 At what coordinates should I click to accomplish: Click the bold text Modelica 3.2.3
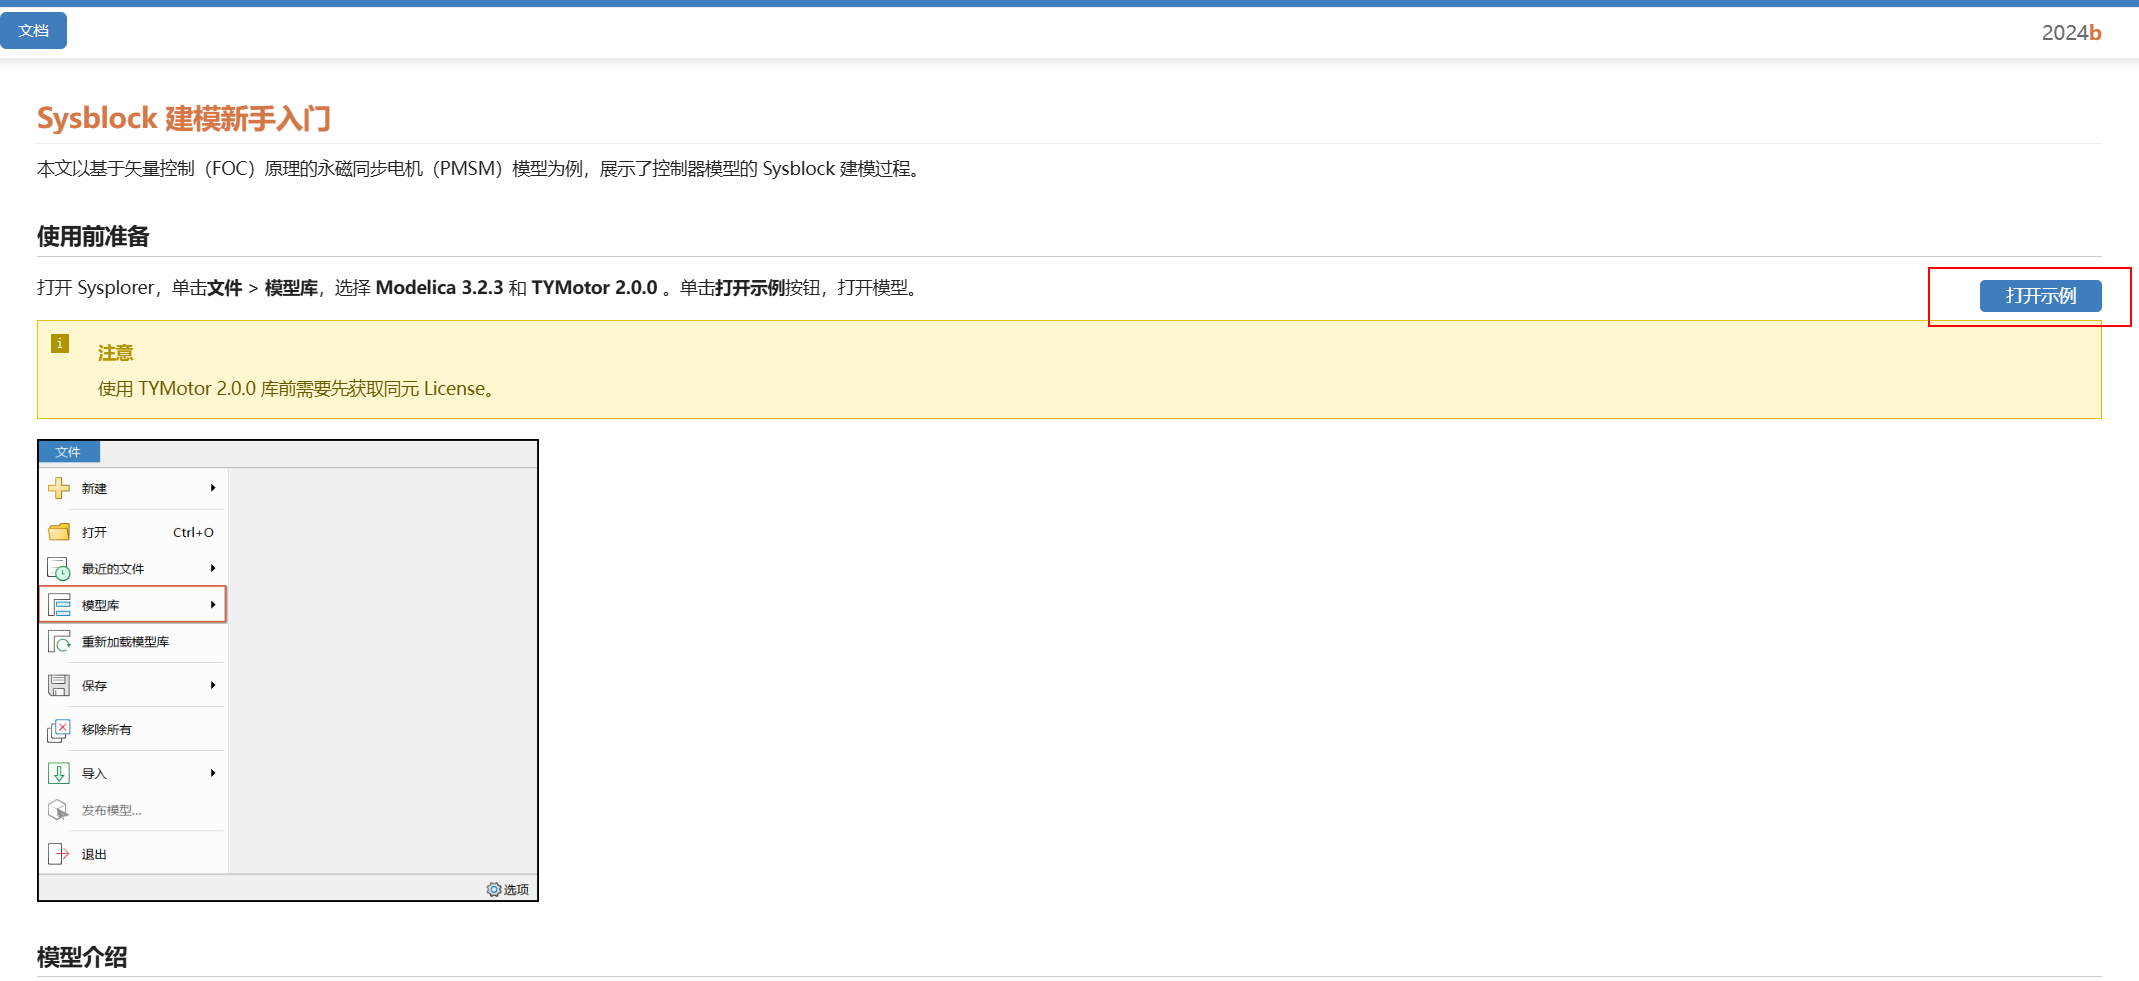point(440,288)
